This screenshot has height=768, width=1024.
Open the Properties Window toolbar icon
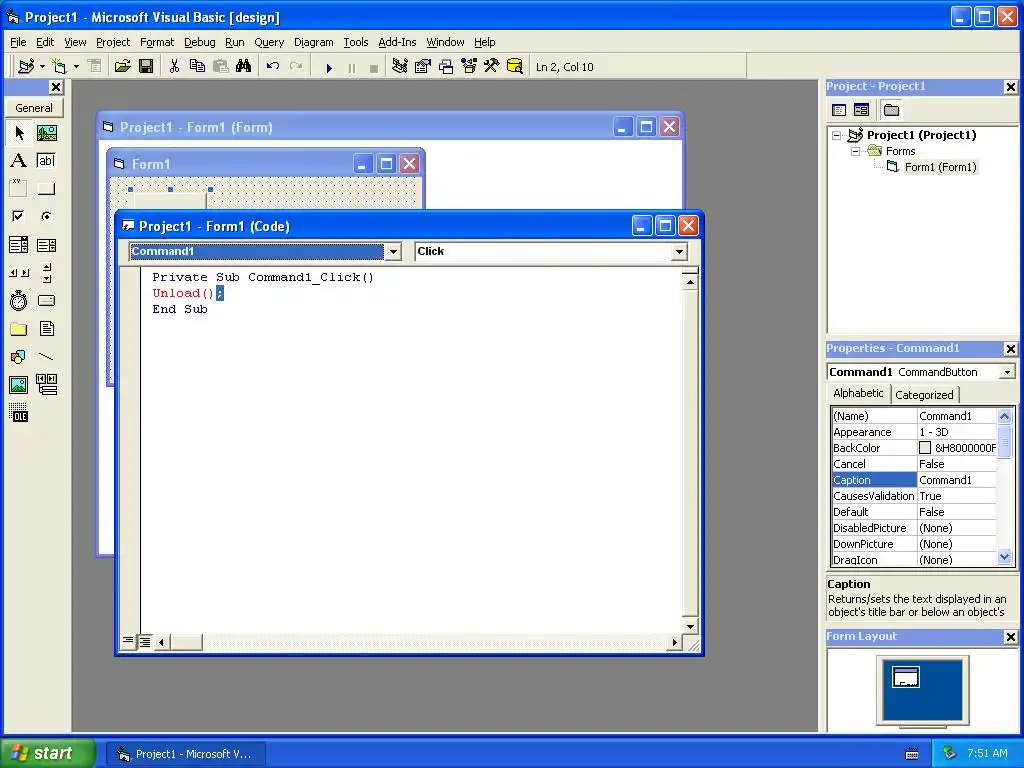(x=423, y=67)
